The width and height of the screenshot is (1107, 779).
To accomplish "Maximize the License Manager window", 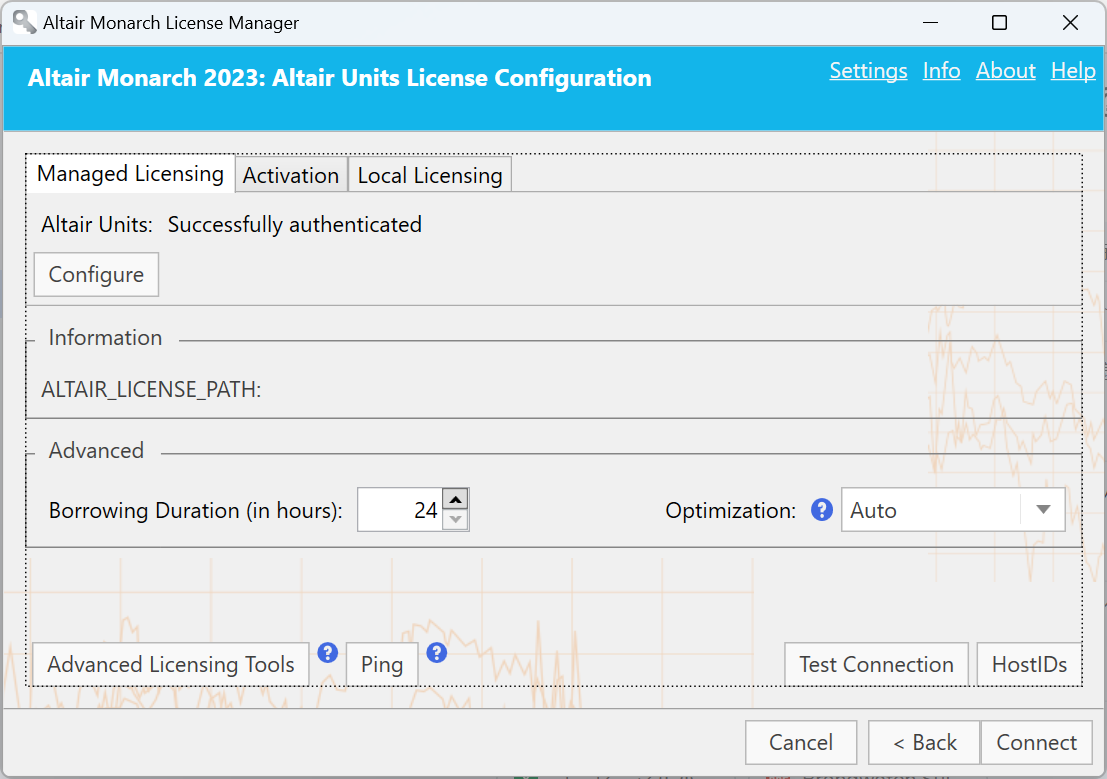I will [1000, 23].
